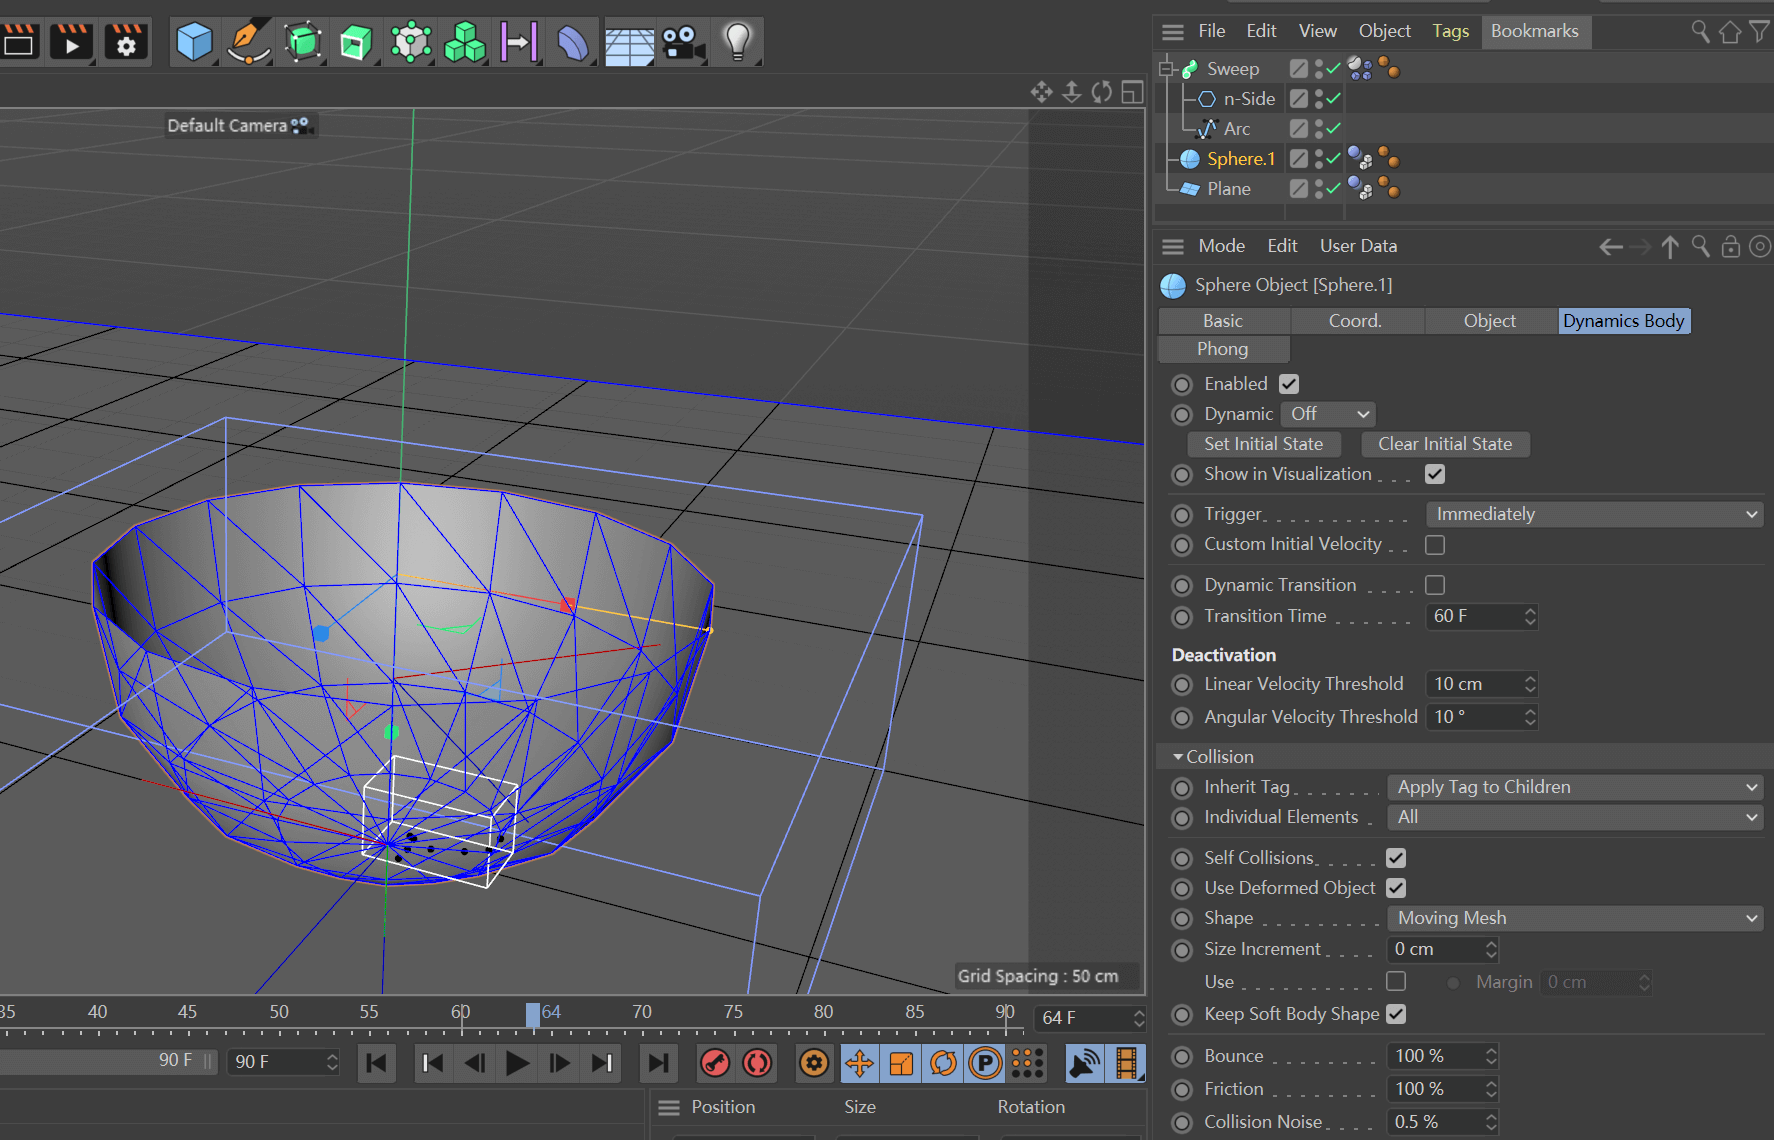
Task: Open the Subdivision Surface generator icon
Action: (303, 42)
